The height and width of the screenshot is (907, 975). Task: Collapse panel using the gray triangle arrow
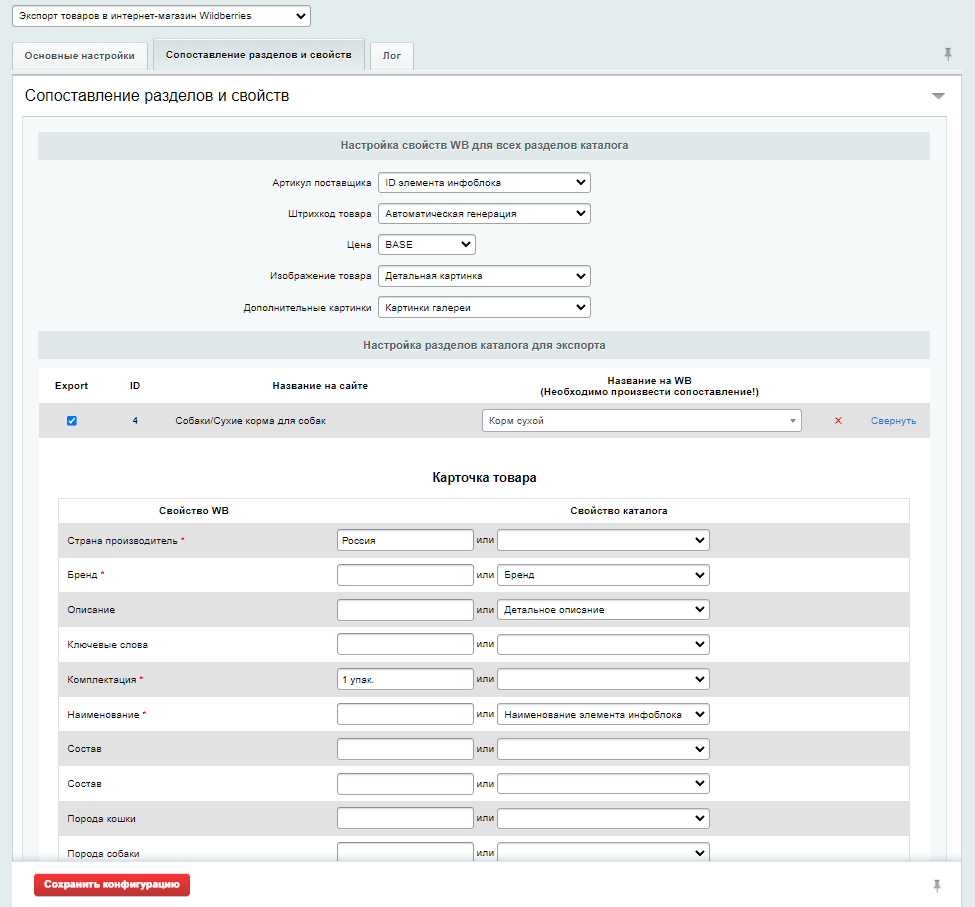[x=938, y=96]
